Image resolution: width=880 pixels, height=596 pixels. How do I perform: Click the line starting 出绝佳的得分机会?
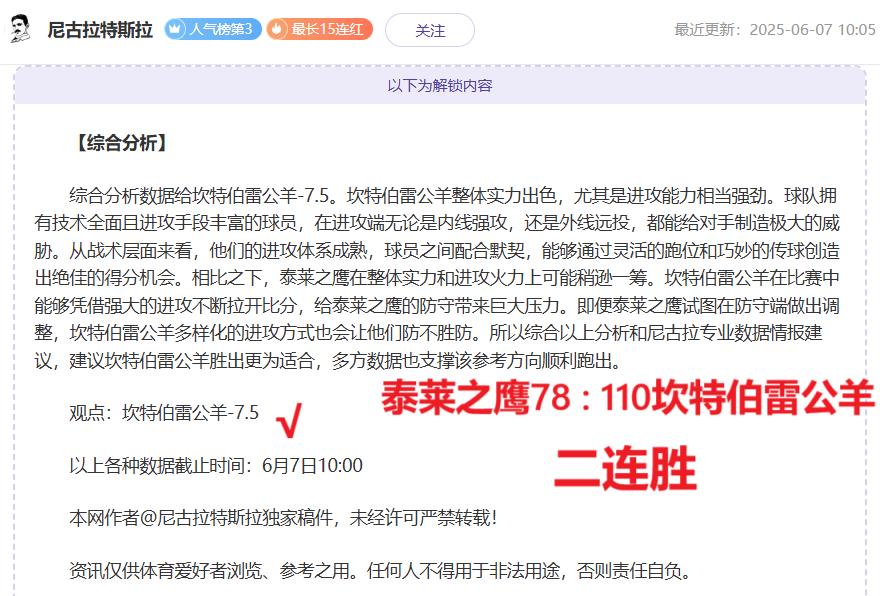tap(437, 278)
